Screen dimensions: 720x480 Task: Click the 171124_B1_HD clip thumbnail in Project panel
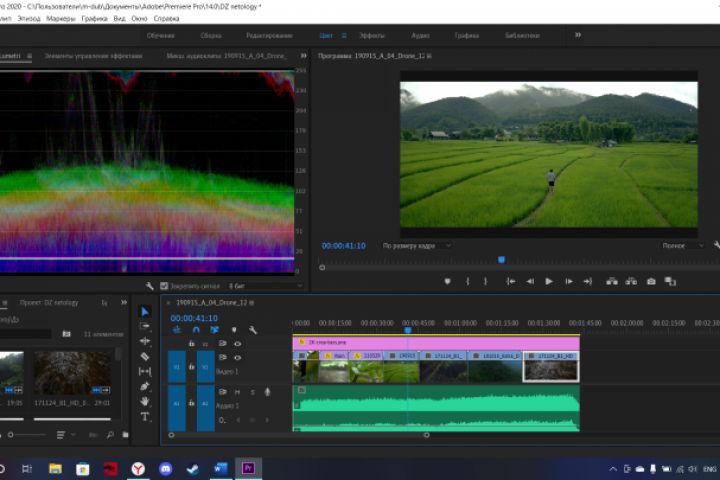[x=72, y=374]
